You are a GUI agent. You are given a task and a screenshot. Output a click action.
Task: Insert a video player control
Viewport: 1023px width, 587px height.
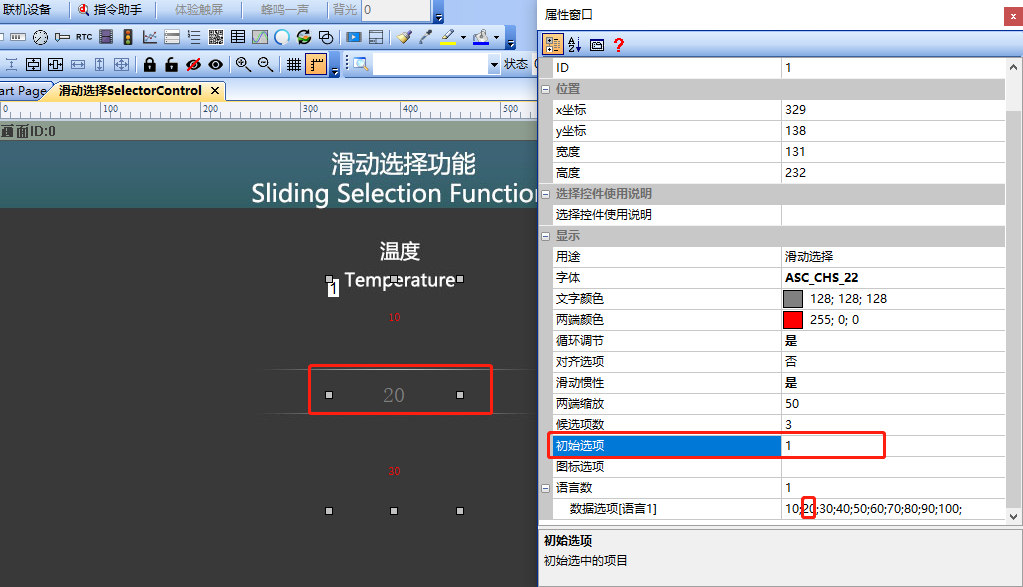pyautogui.click(x=354, y=37)
